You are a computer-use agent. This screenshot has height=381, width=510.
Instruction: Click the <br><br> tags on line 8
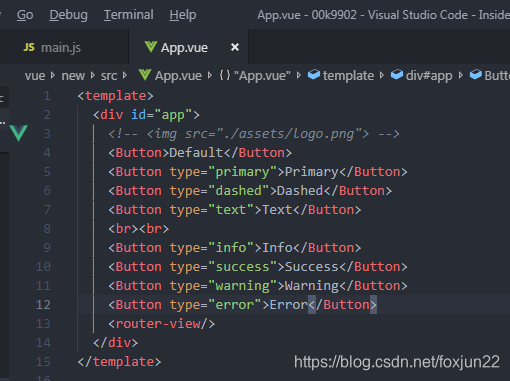pos(139,229)
